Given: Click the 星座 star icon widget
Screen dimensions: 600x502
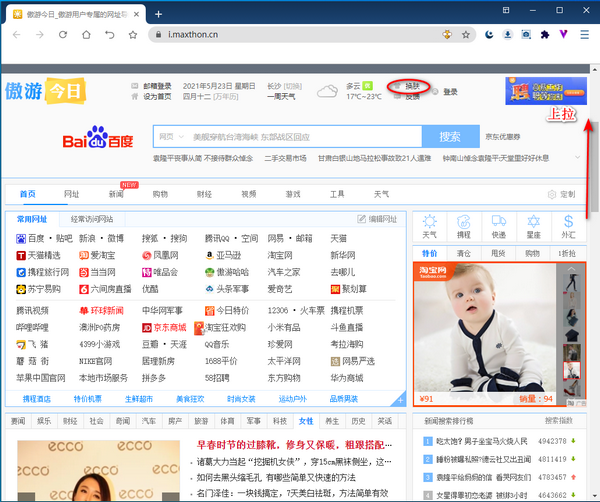Looking at the screenshot, I should (533, 225).
